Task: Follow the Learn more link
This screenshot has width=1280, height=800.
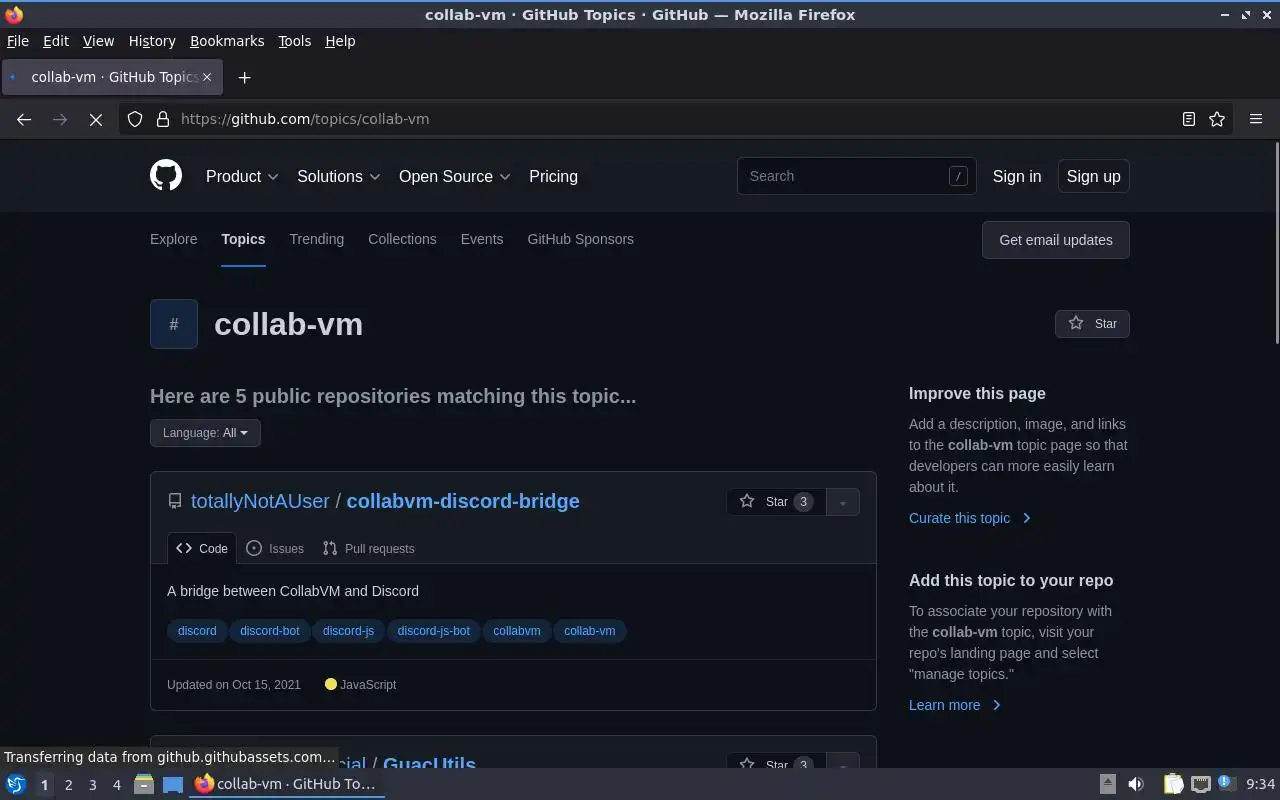Action: (955, 705)
